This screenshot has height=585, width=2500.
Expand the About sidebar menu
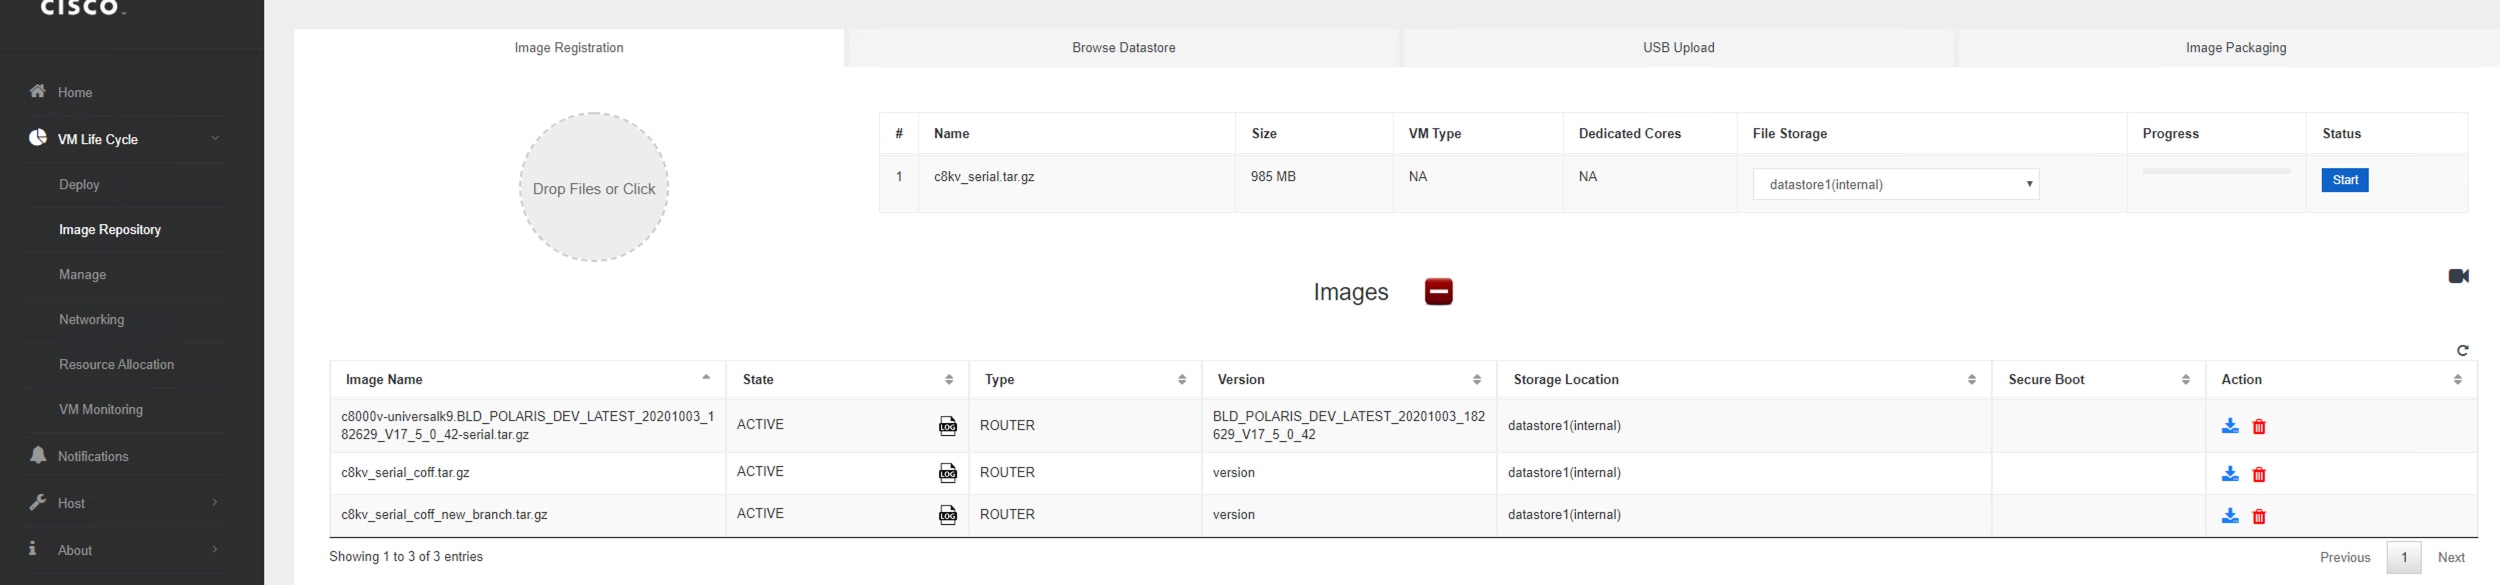(x=123, y=550)
